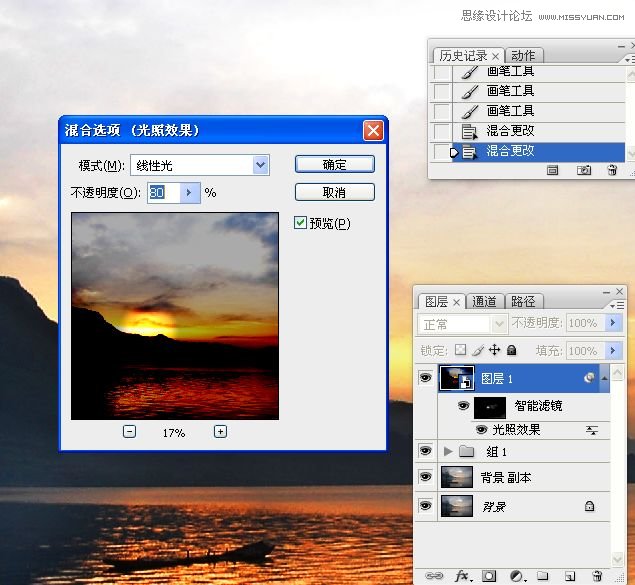Close the 混合选项 dialog

pos(373,130)
